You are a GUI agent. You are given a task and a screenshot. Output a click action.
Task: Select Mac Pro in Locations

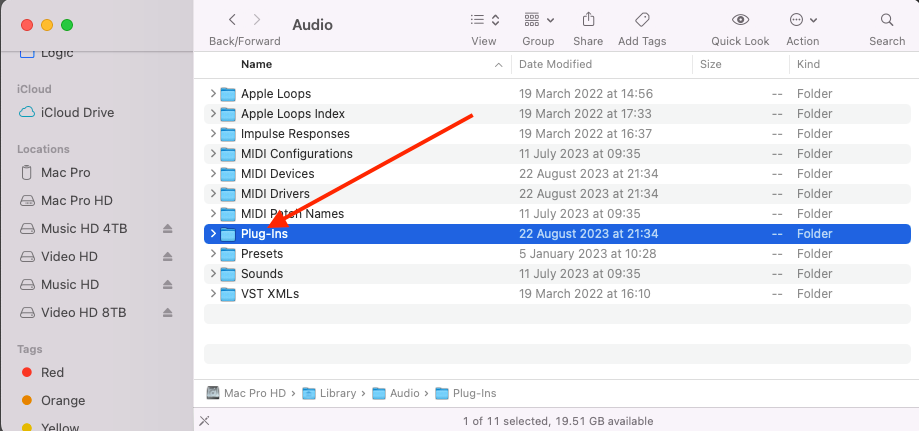pyautogui.click(x=66, y=173)
